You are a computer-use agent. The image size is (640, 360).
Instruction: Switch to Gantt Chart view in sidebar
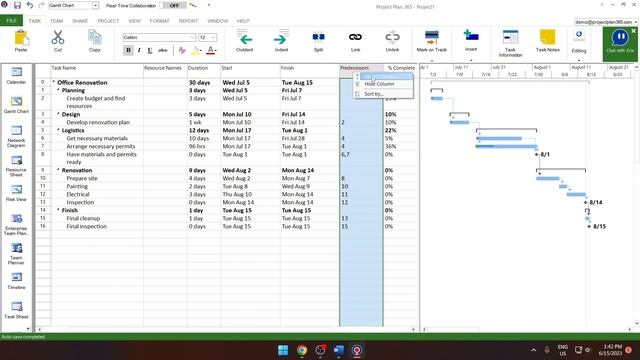click(x=16, y=105)
